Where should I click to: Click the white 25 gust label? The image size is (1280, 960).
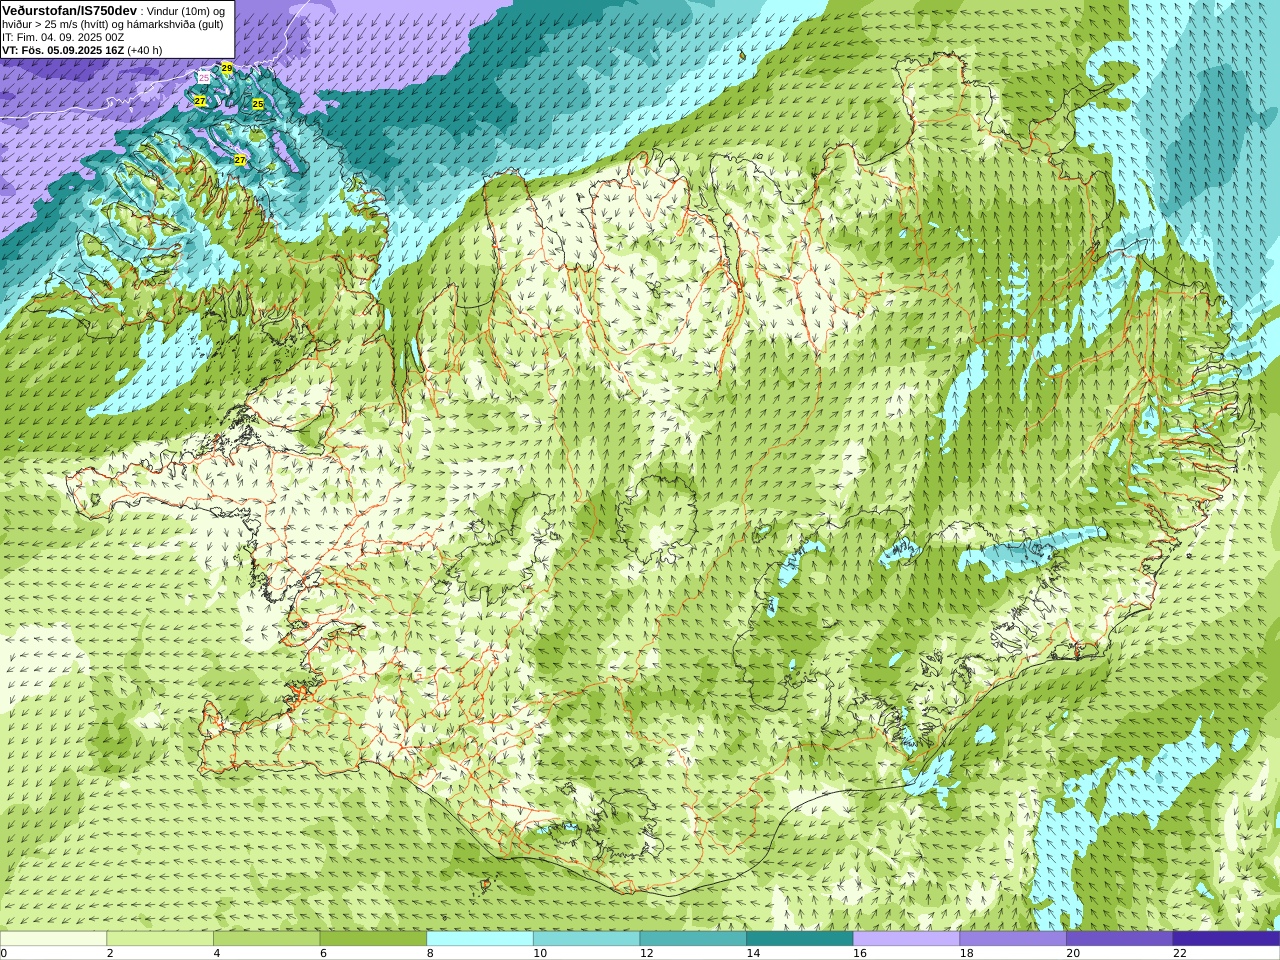tap(204, 77)
